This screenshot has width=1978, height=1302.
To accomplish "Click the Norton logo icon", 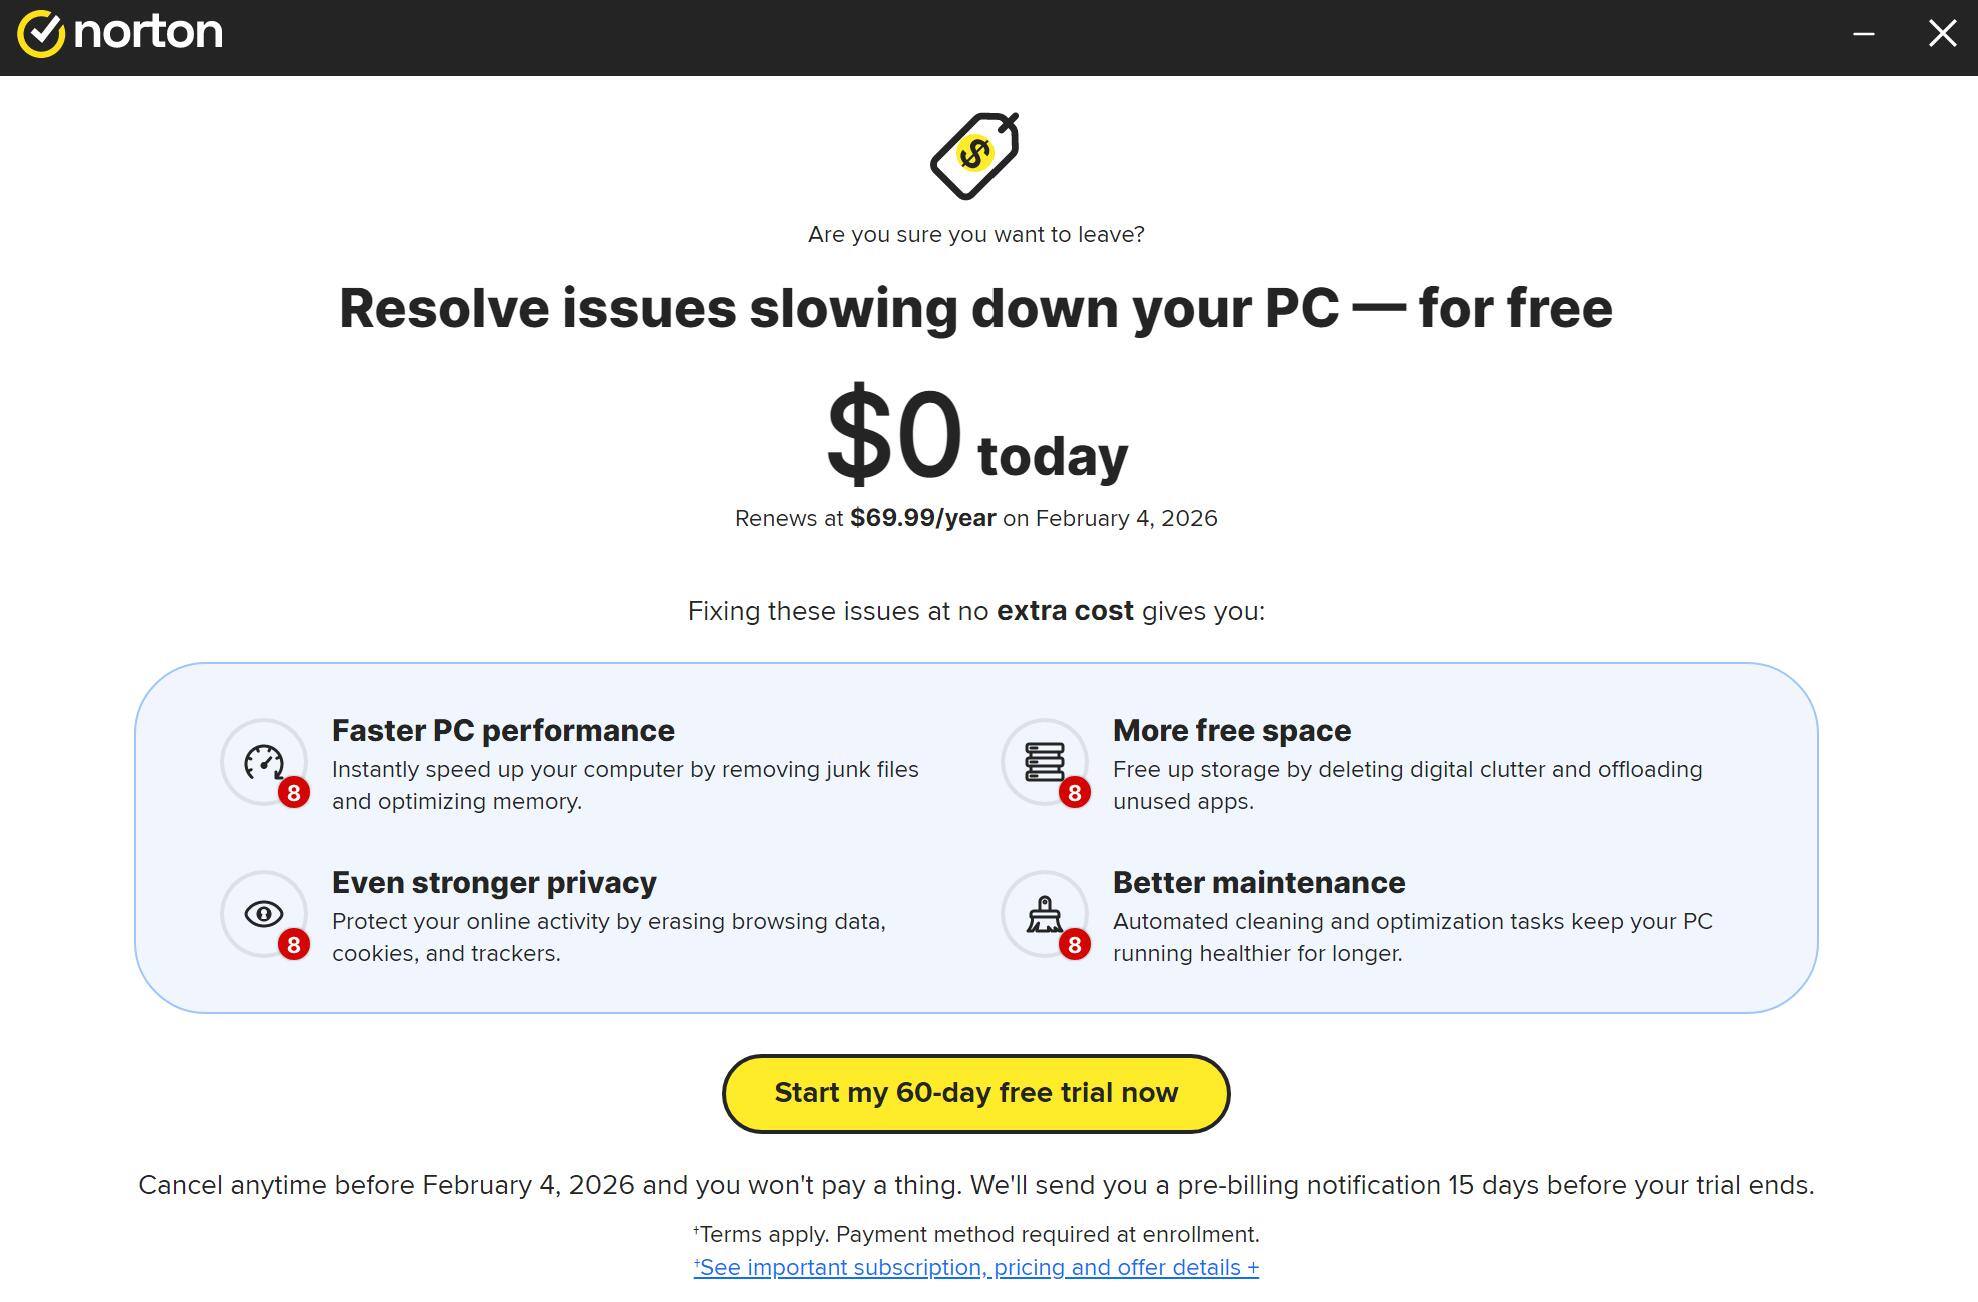I will (41, 31).
